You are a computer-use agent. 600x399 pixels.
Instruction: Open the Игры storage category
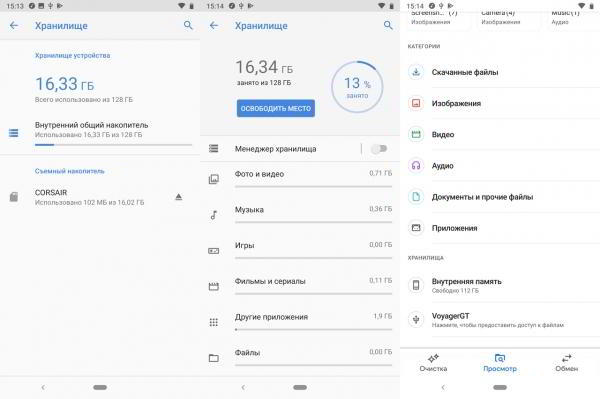(300, 251)
